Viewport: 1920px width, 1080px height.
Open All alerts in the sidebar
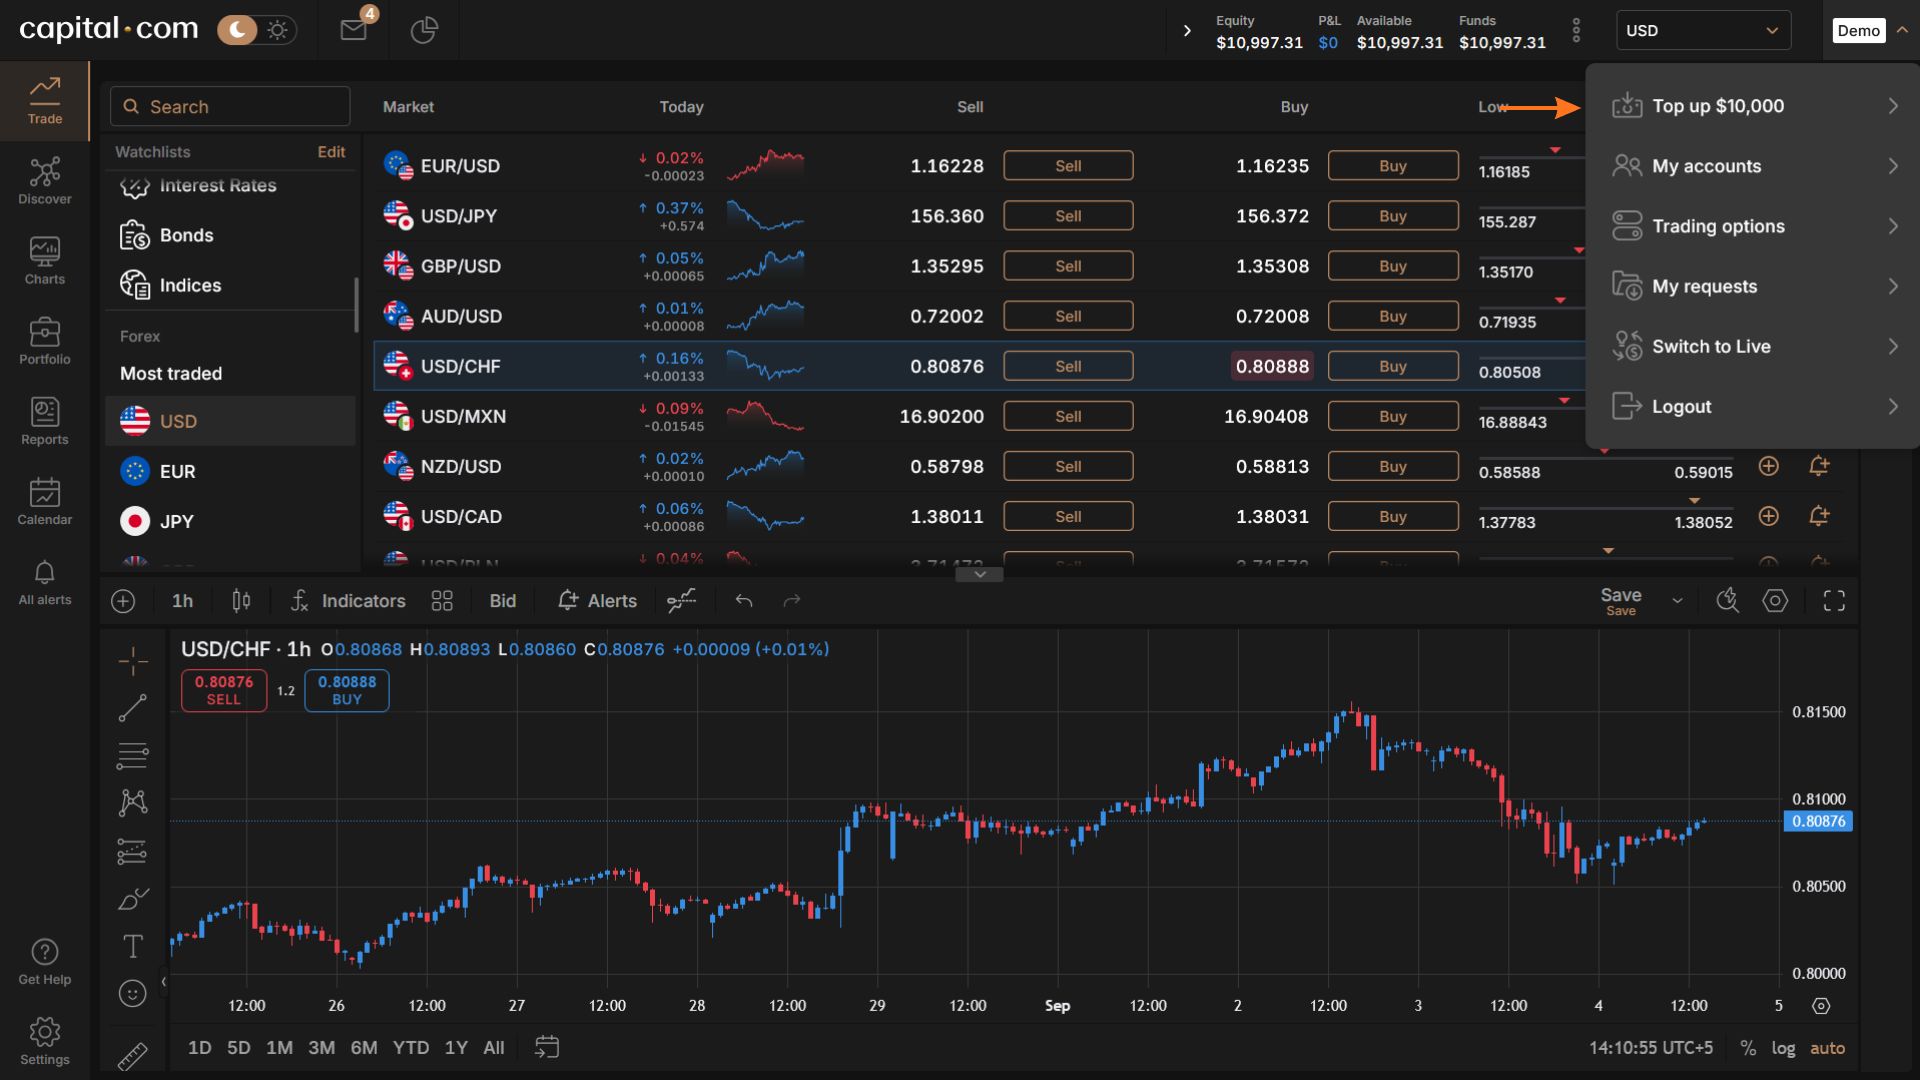(x=45, y=582)
